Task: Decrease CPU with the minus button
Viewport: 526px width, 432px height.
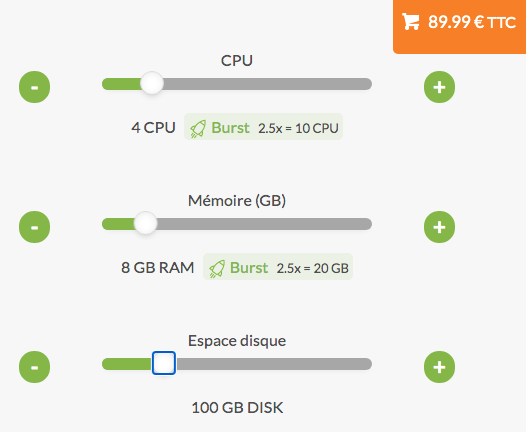Action: pyautogui.click(x=35, y=87)
